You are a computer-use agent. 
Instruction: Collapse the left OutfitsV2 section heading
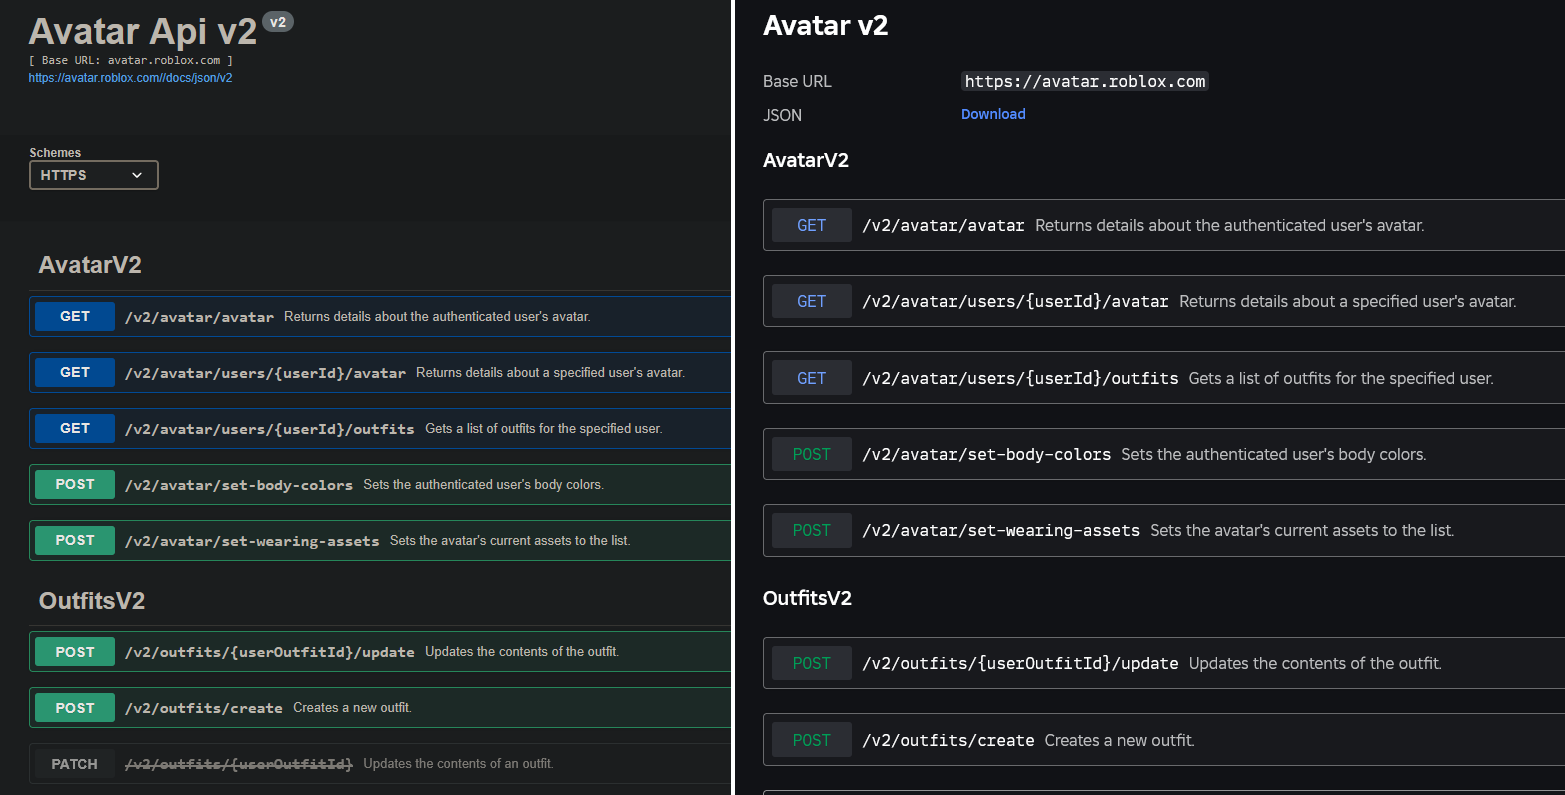pyautogui.click(x=92, y=601)
